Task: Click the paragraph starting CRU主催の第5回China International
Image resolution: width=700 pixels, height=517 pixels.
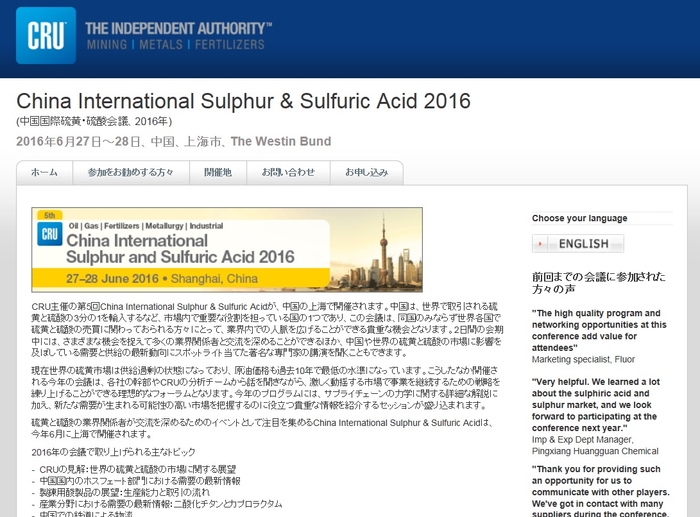Action: click(267, 329)
